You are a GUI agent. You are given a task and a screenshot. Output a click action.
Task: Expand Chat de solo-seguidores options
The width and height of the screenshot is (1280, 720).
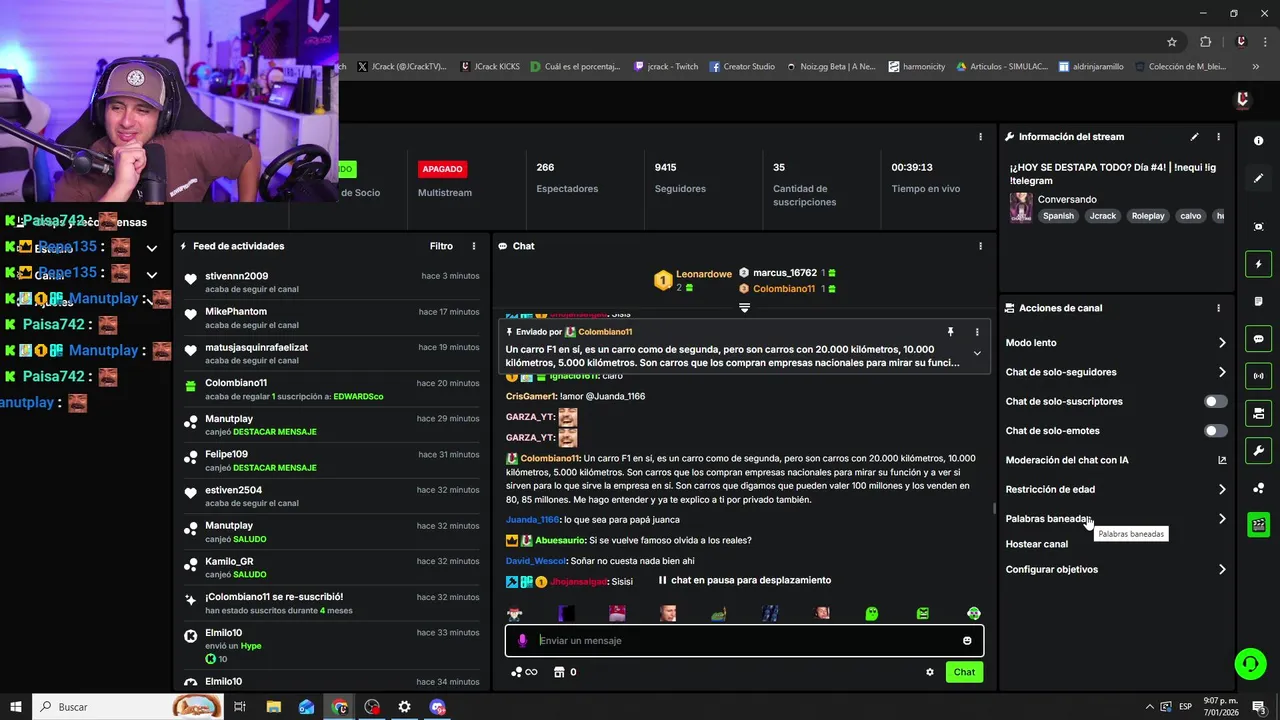[x=1222, y=372]
